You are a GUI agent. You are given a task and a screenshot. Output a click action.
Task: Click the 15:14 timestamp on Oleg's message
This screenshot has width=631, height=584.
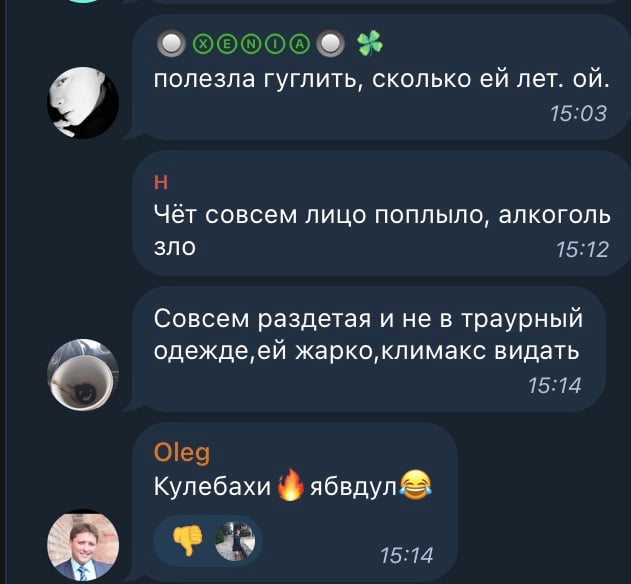tap(406, 555)
